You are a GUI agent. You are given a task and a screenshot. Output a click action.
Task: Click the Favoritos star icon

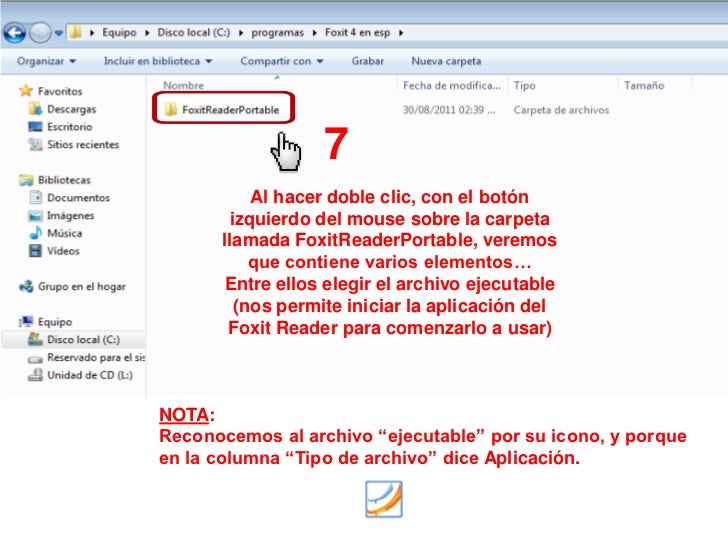click(x=26, y=91)
